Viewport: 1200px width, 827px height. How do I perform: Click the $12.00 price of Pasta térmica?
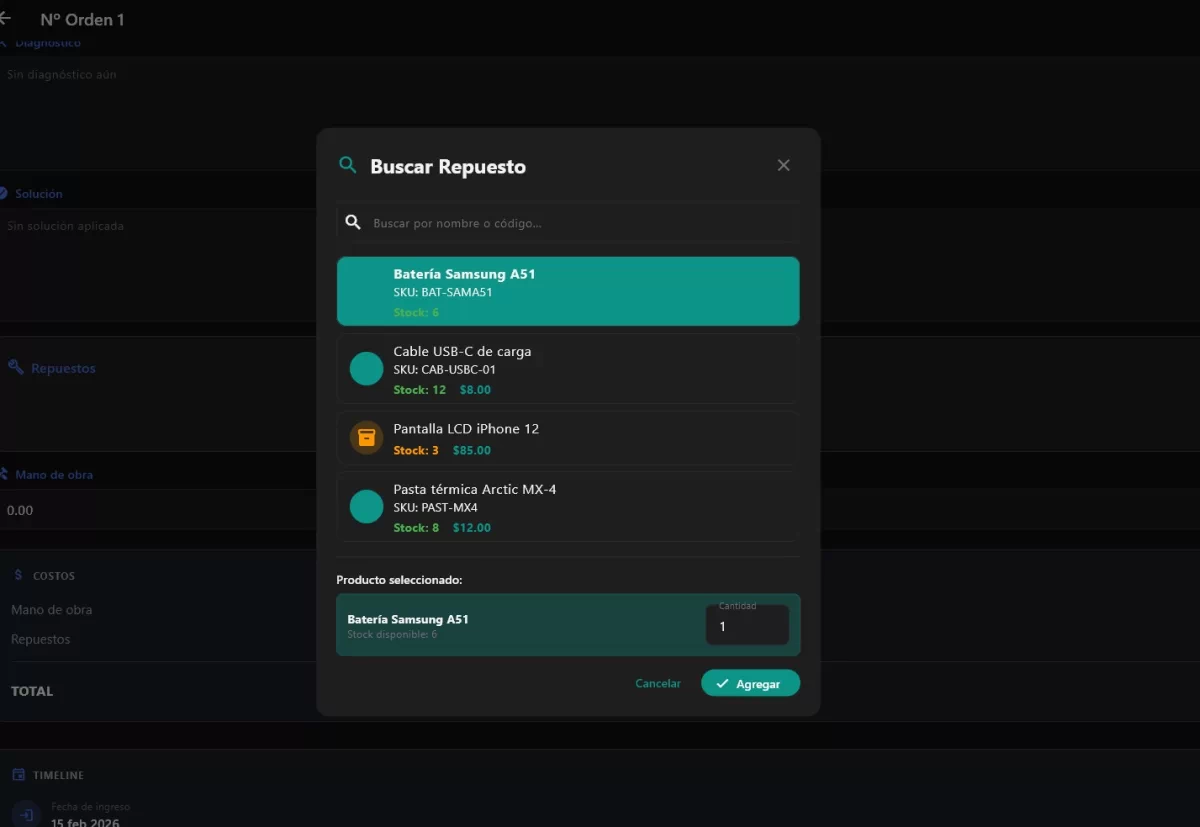point(472,528)
